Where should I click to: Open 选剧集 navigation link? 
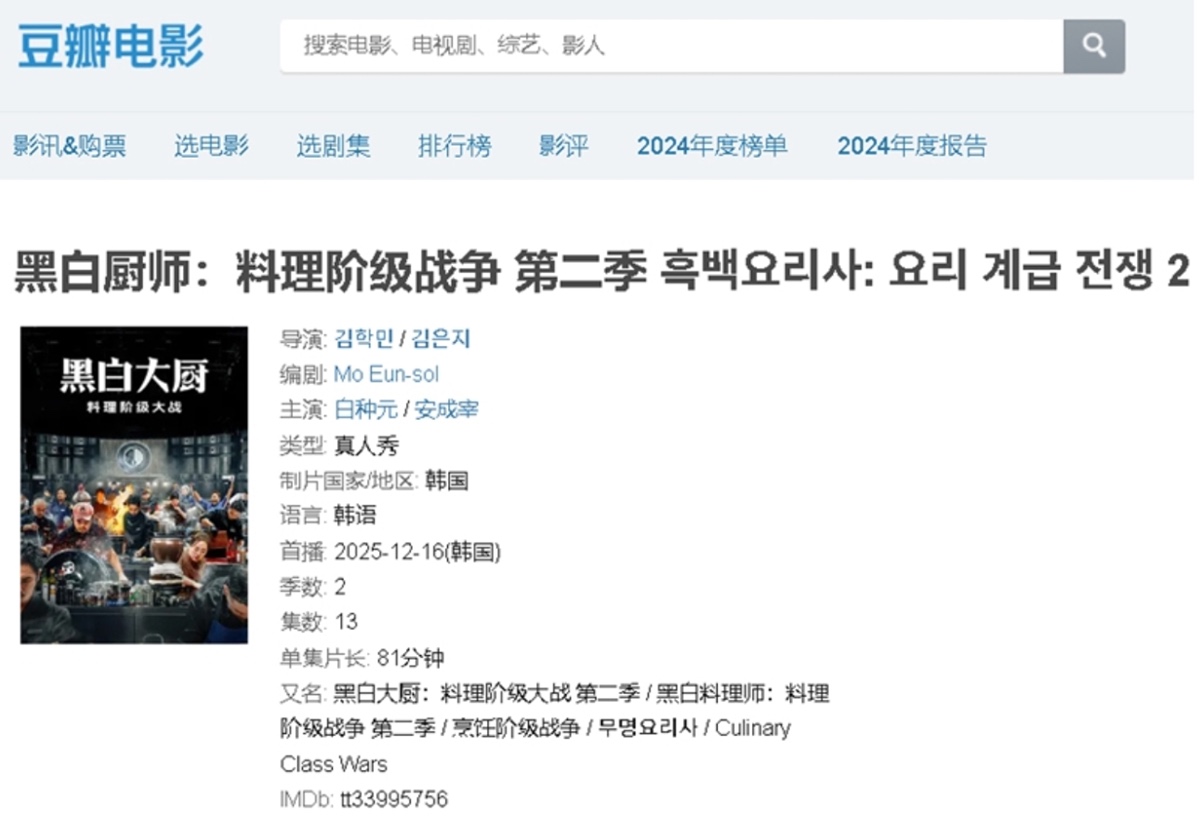pos(333,146)
